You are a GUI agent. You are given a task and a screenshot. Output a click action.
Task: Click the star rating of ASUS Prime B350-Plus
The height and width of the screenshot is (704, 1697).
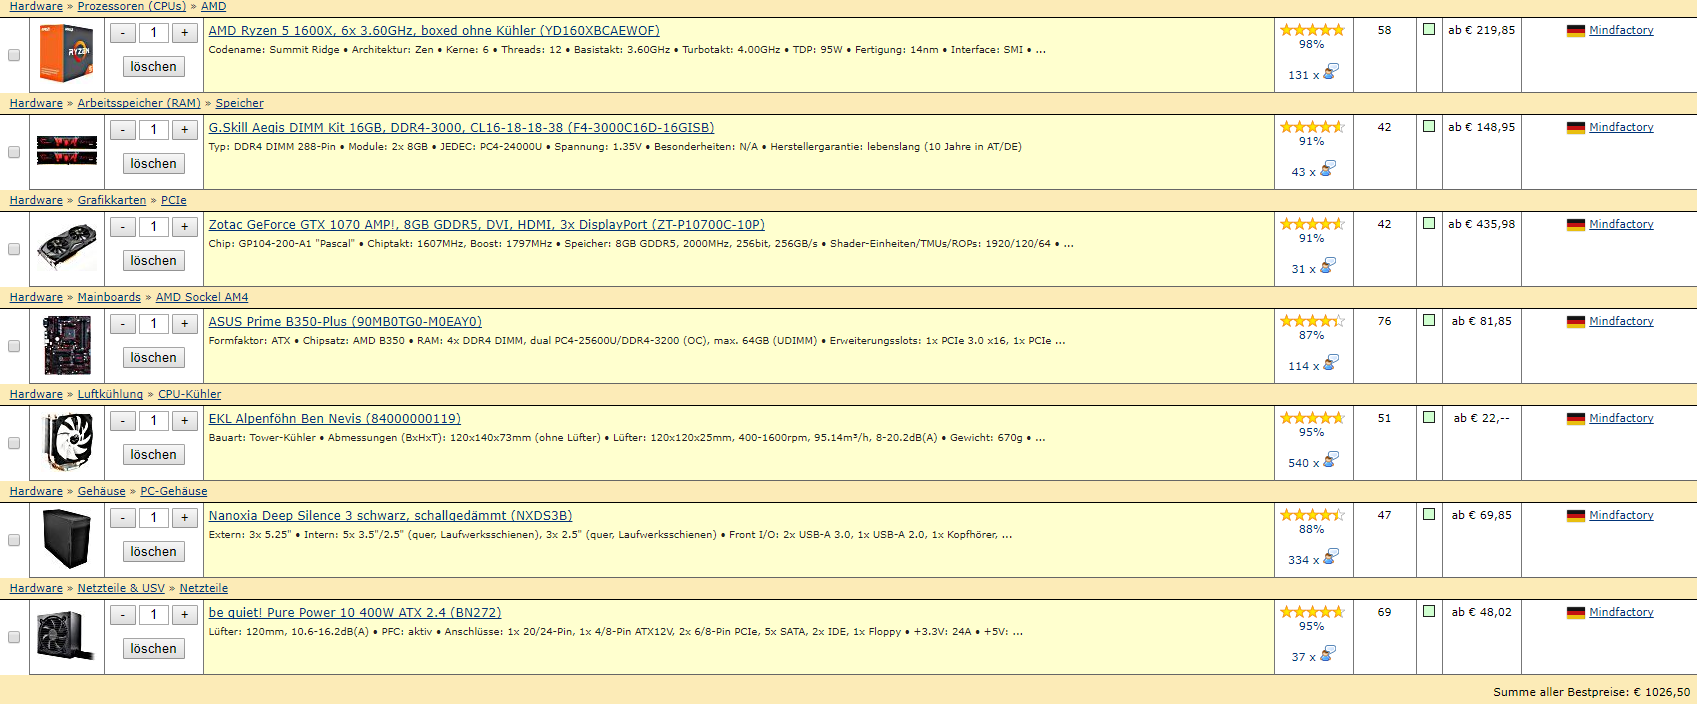1312,321
